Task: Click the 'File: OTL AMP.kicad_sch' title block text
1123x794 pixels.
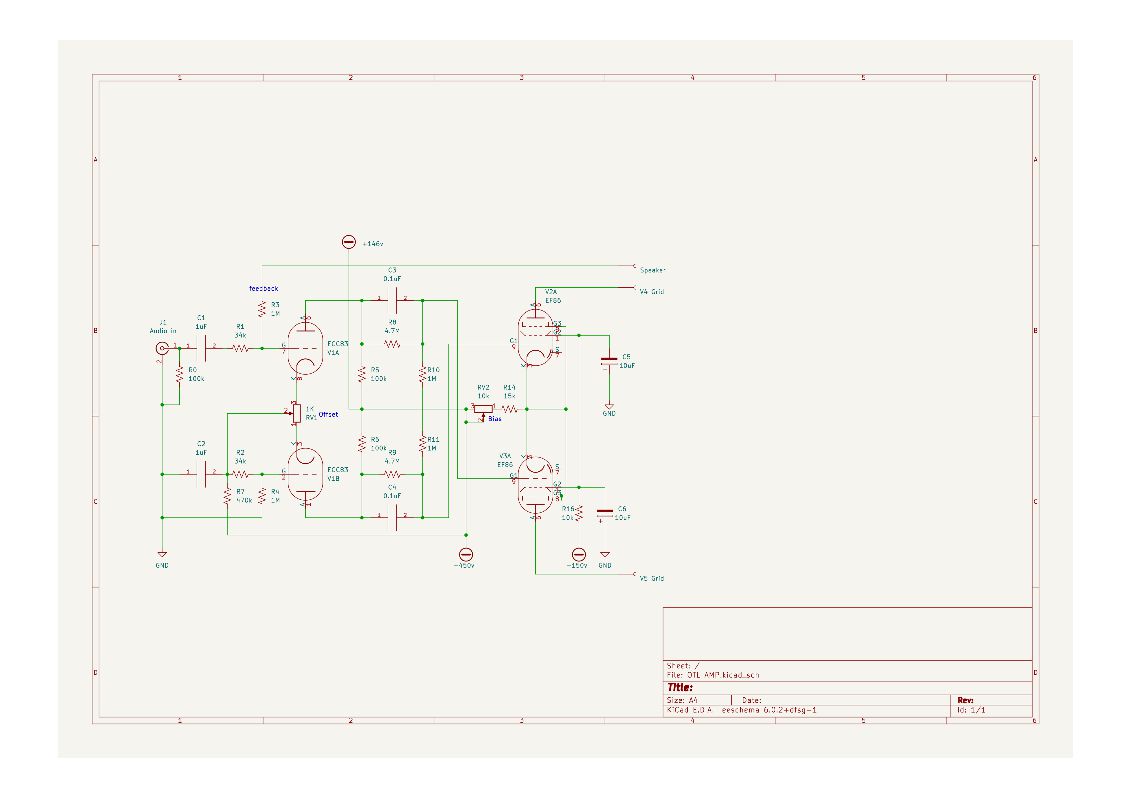Action: (x=713, y=675)
